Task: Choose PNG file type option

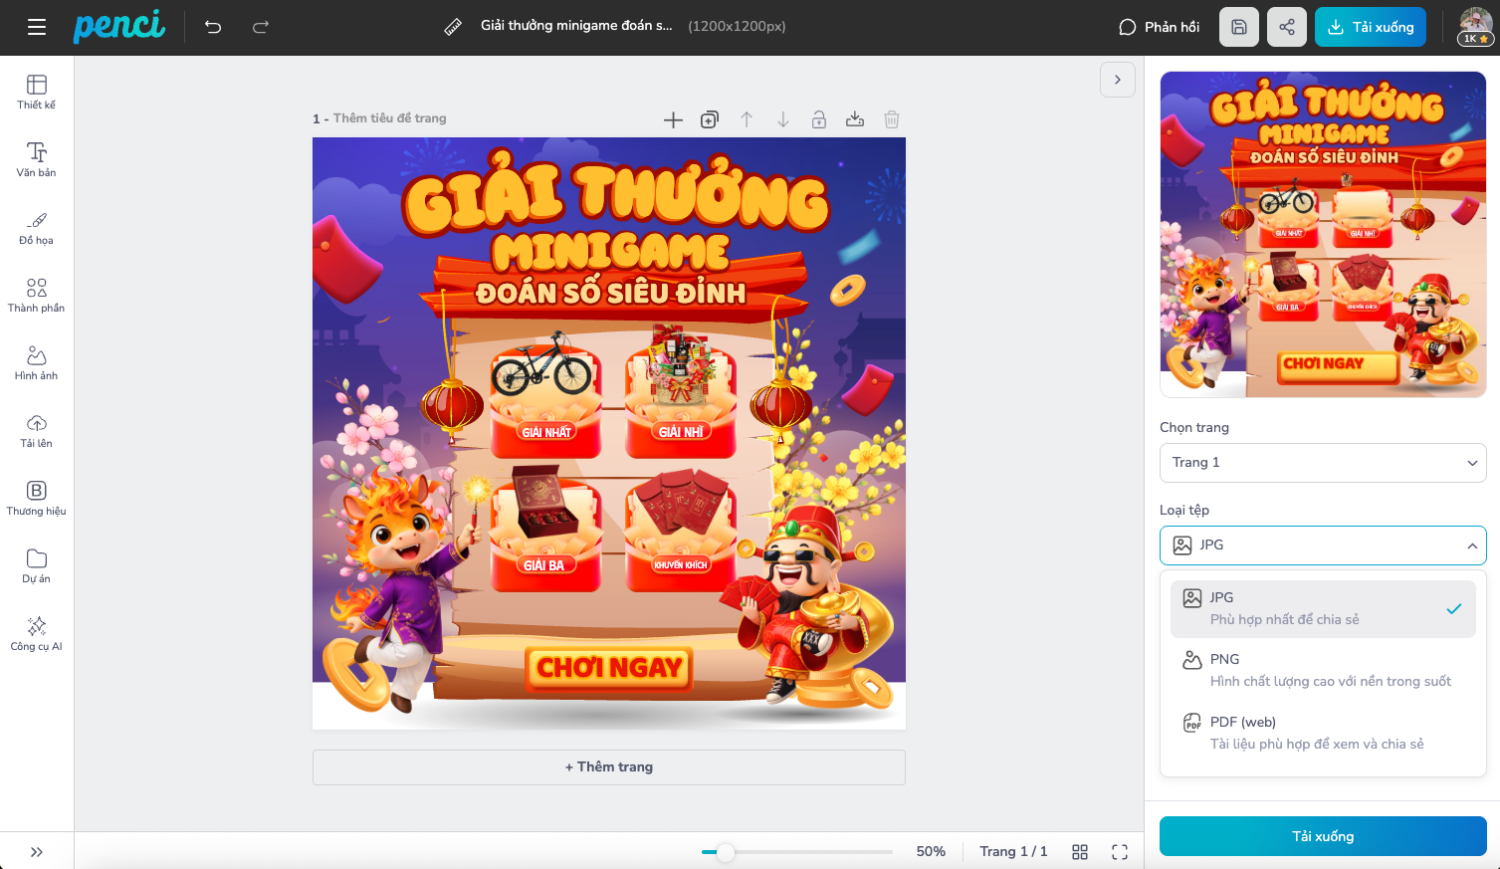Action: [1322, 670]
